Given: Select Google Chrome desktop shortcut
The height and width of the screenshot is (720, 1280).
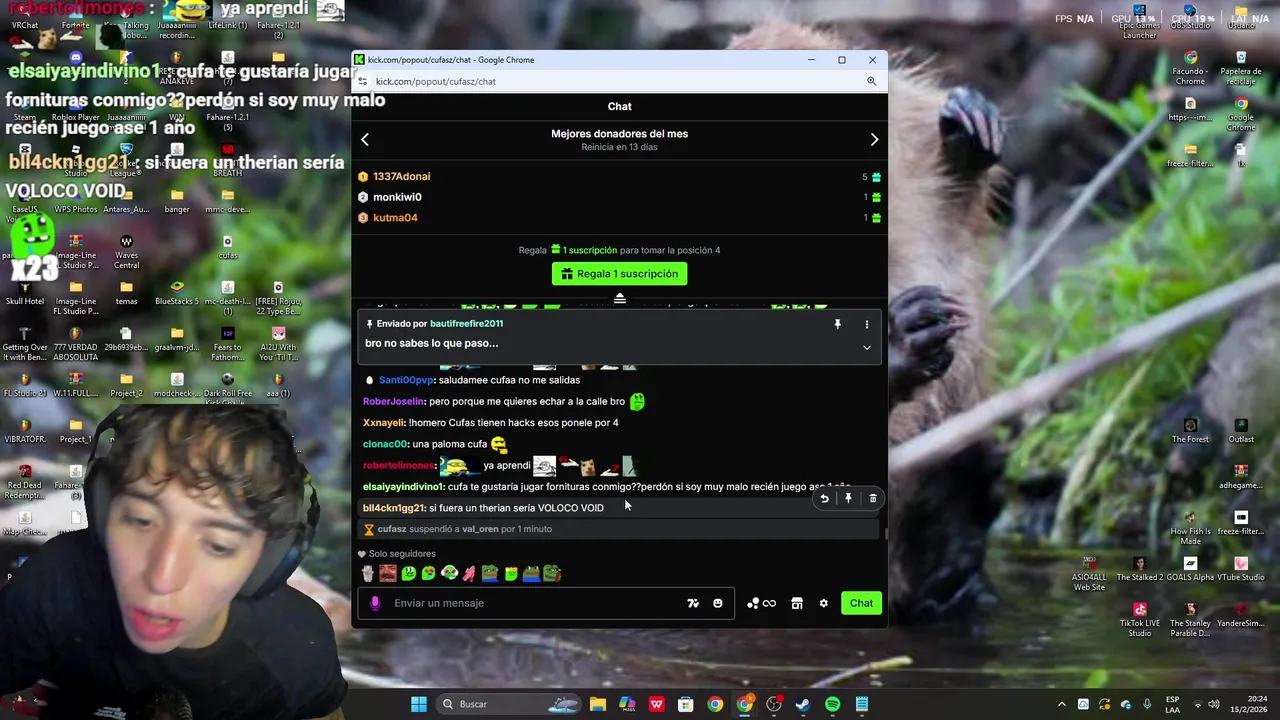Looking at the screenshot, I should tap(1241, 114).
